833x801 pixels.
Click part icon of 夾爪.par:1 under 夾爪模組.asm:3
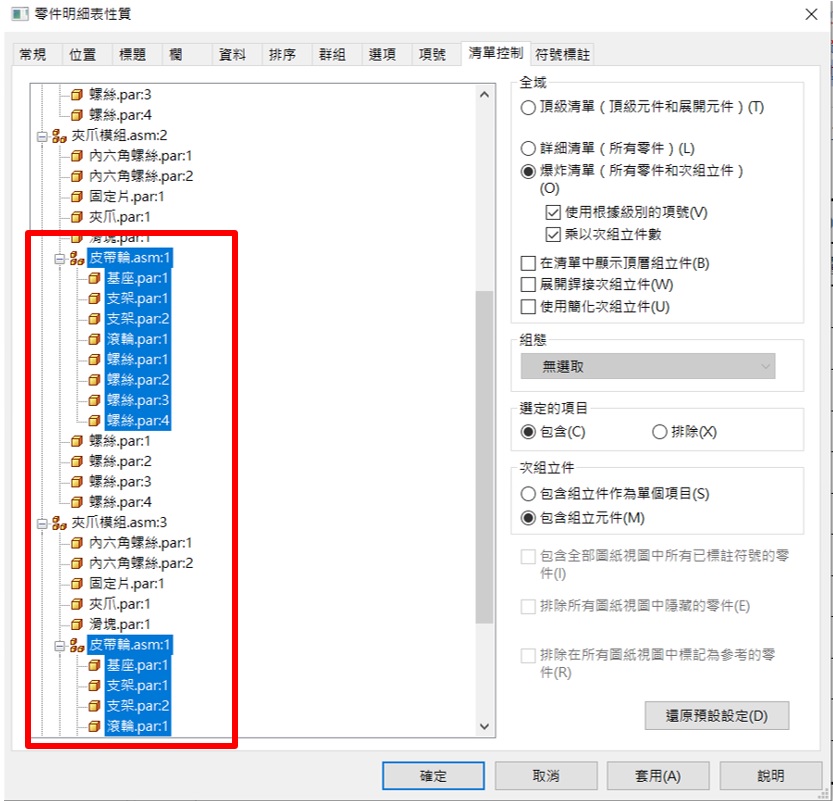[77, 604]
